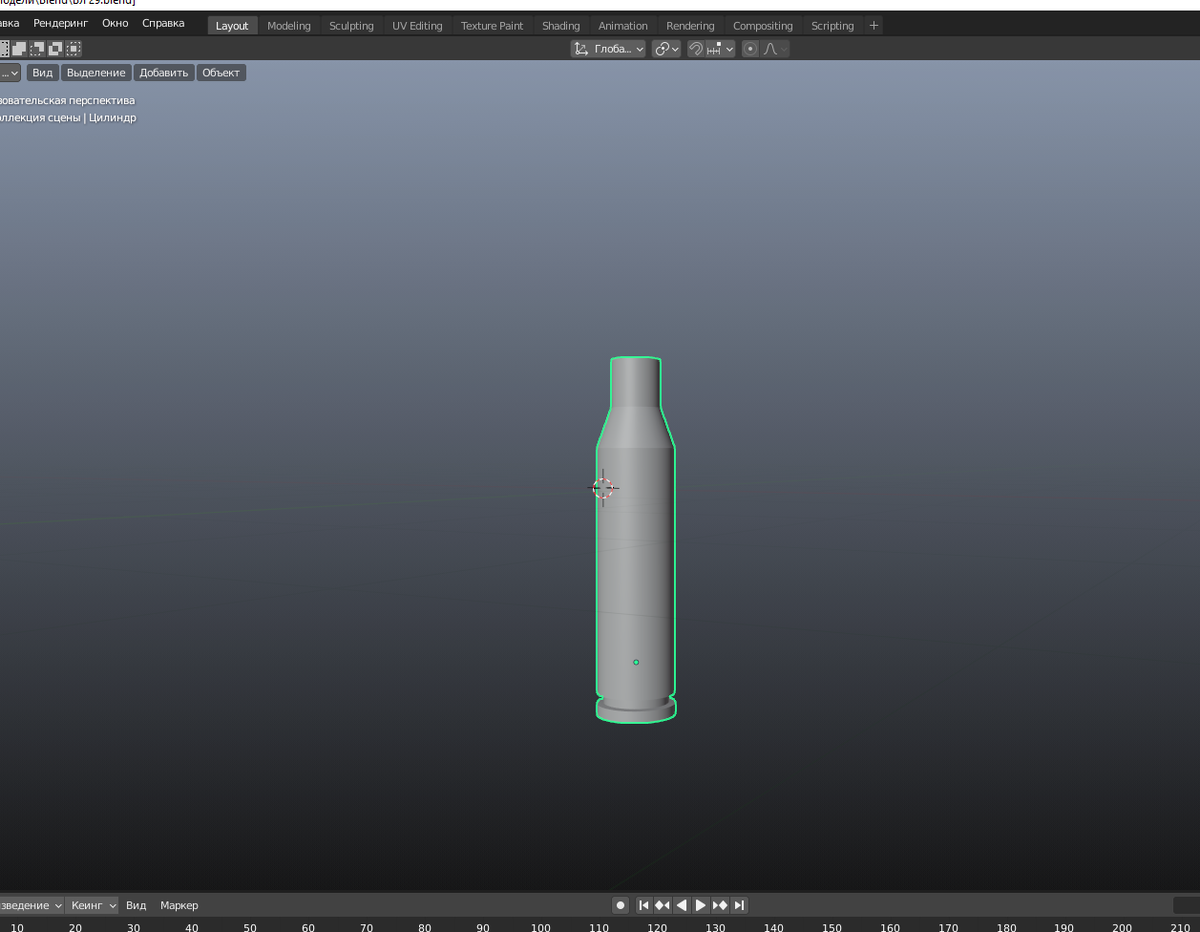Switch to the Compositing workspace tab

click(763, 25)
